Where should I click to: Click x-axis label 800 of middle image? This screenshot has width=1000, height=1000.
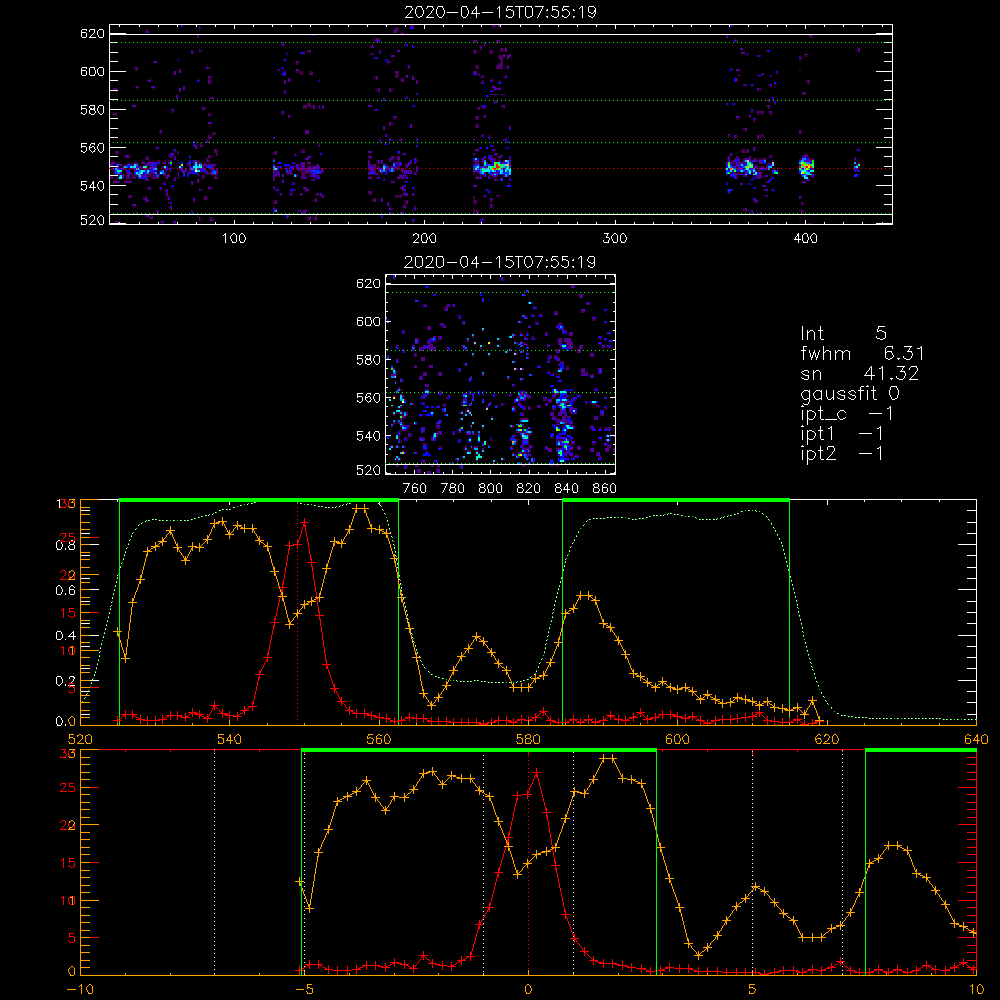tap(490, 489)
